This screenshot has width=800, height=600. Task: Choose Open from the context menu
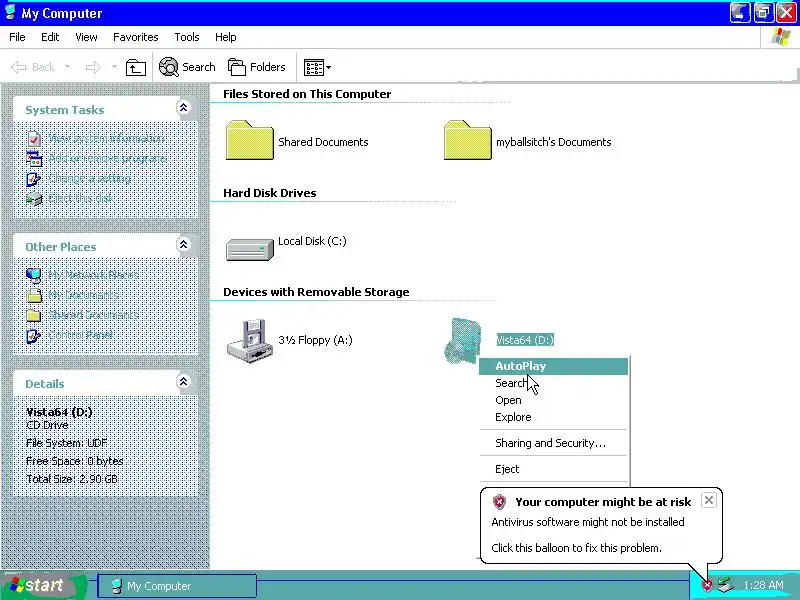(554, 401)
